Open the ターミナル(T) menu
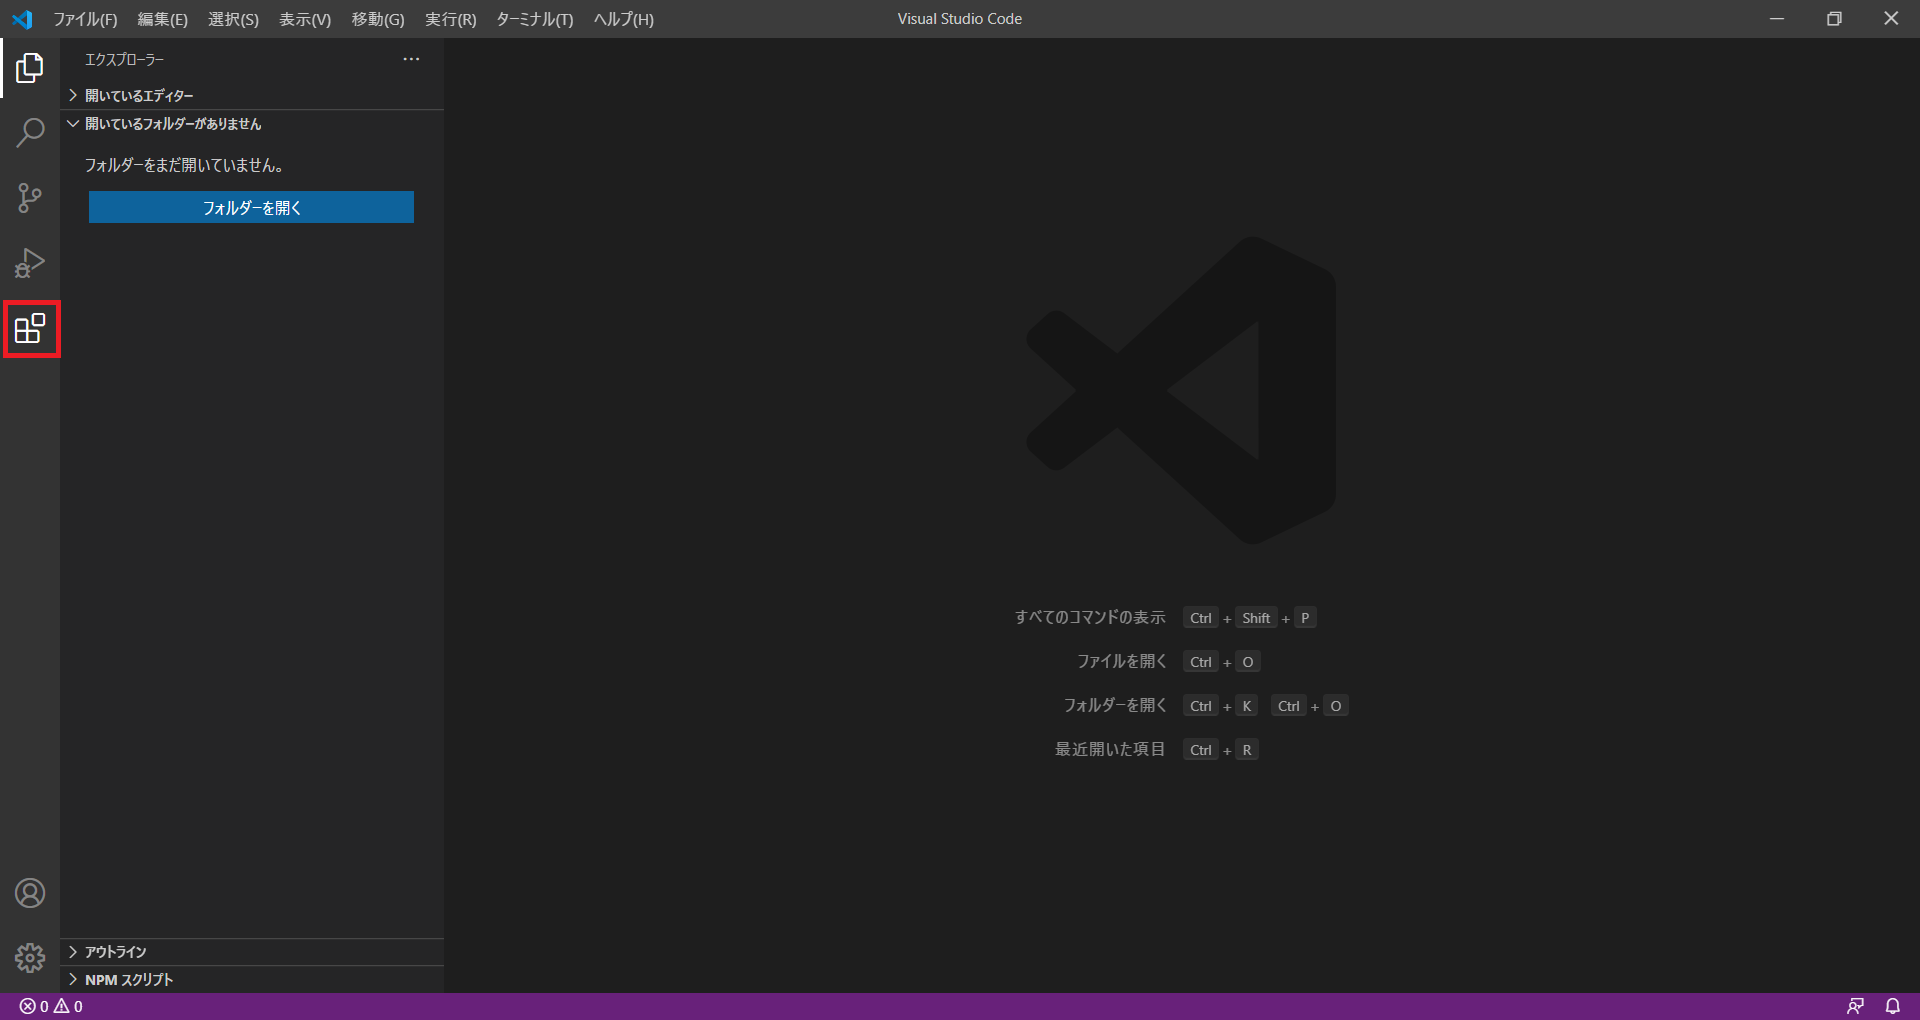 click(534, 19)
